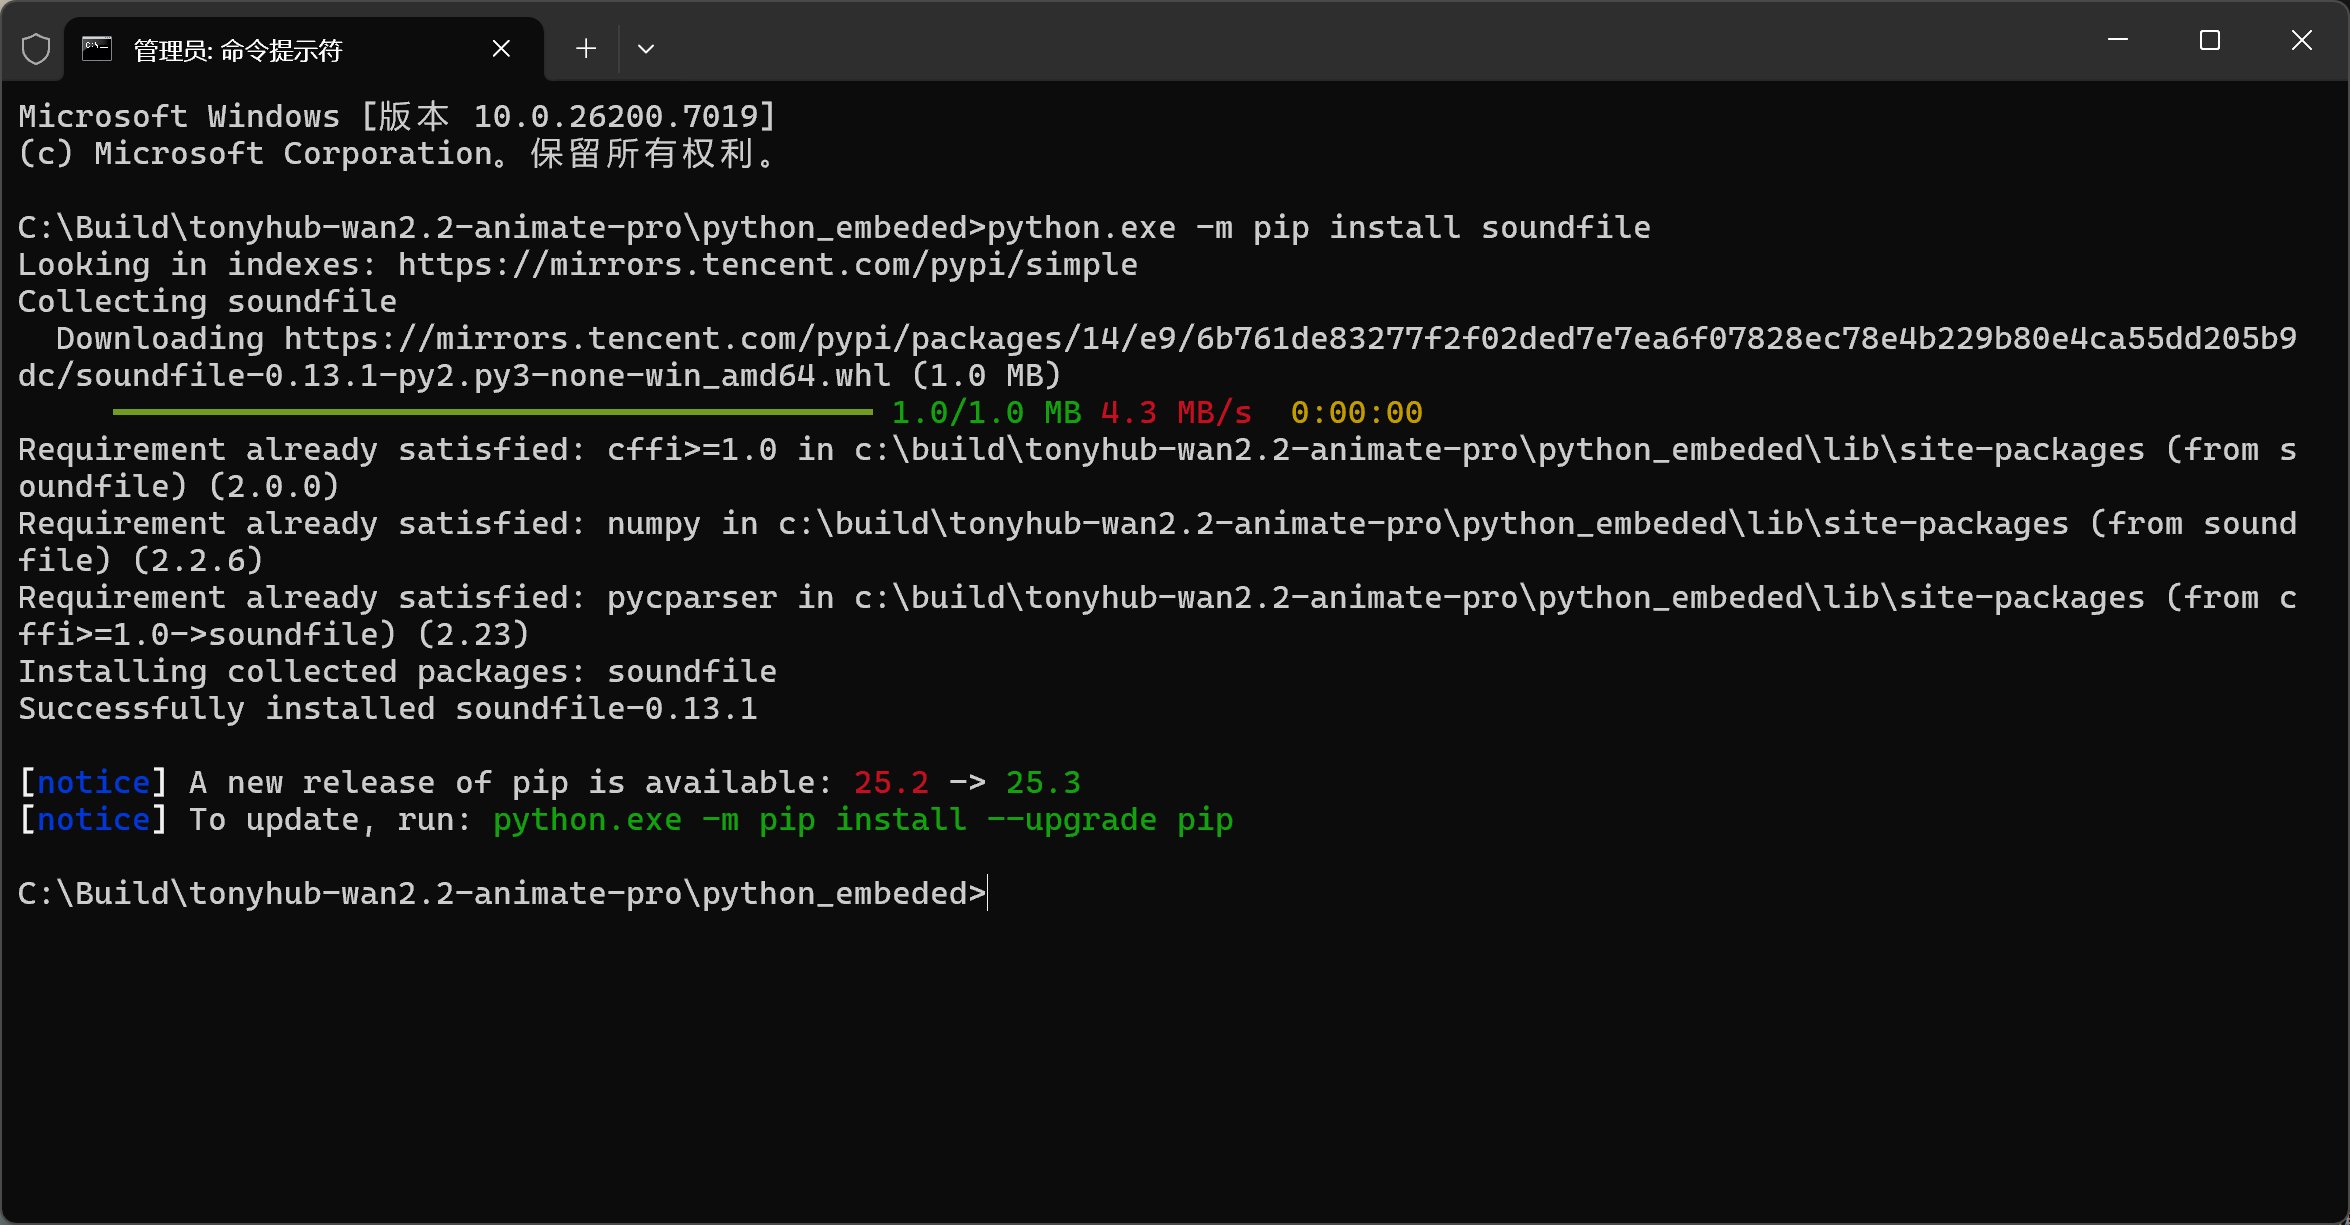Click the typed 'pip install soundfile' command
This screenshot has width=2350, height=1225.
click(1450, 228)
